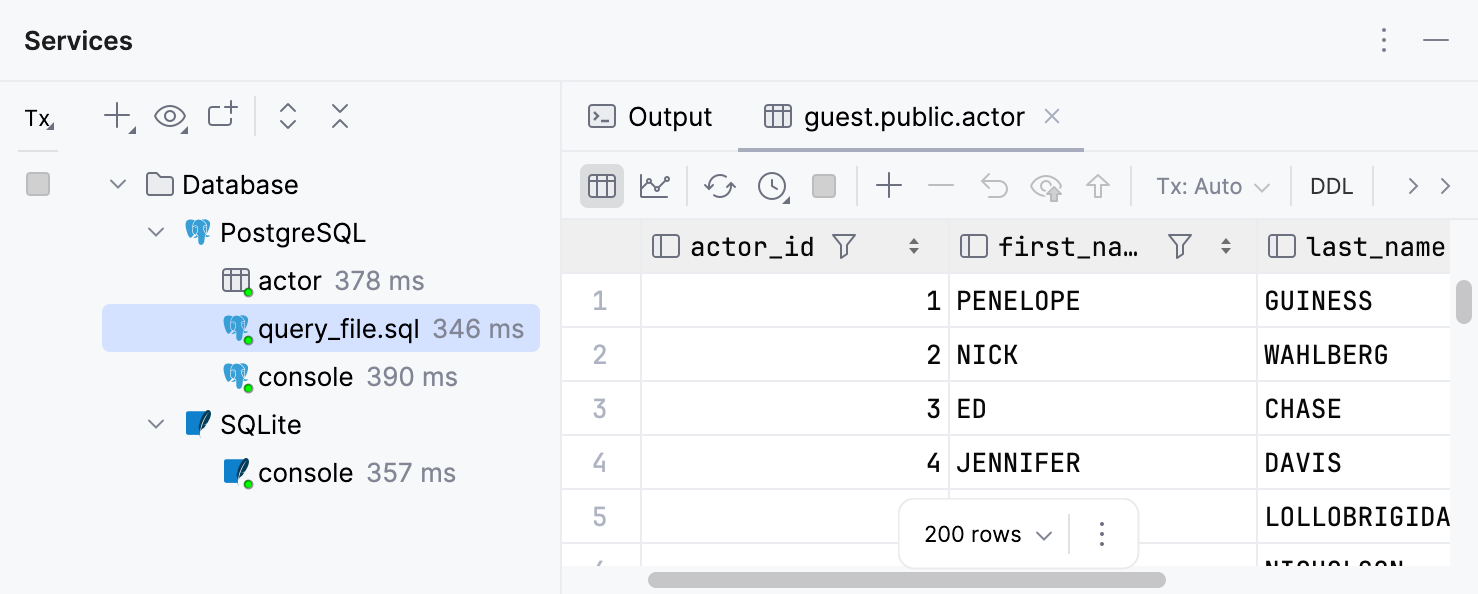Add a new row with plus icon
Image resolution: width=1478 pixels, height=594 pixels.
889,186
